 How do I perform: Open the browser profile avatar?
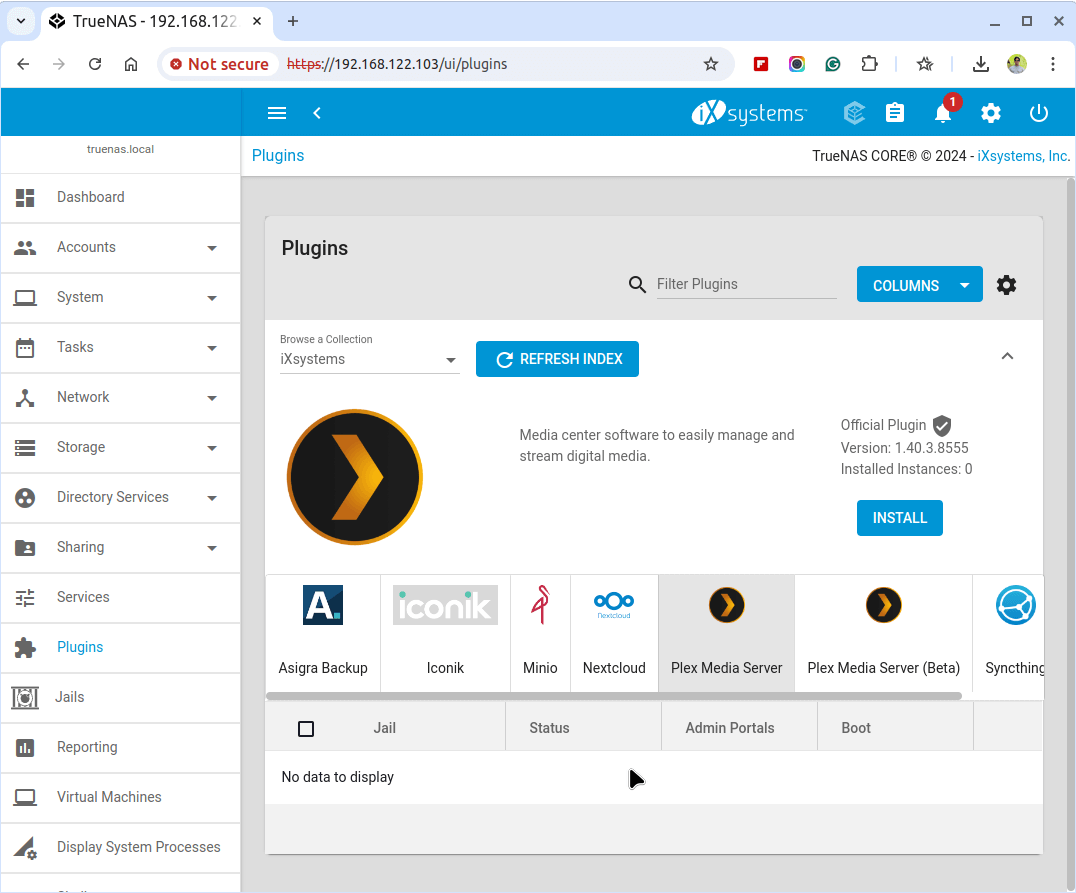pos(1017,64)
